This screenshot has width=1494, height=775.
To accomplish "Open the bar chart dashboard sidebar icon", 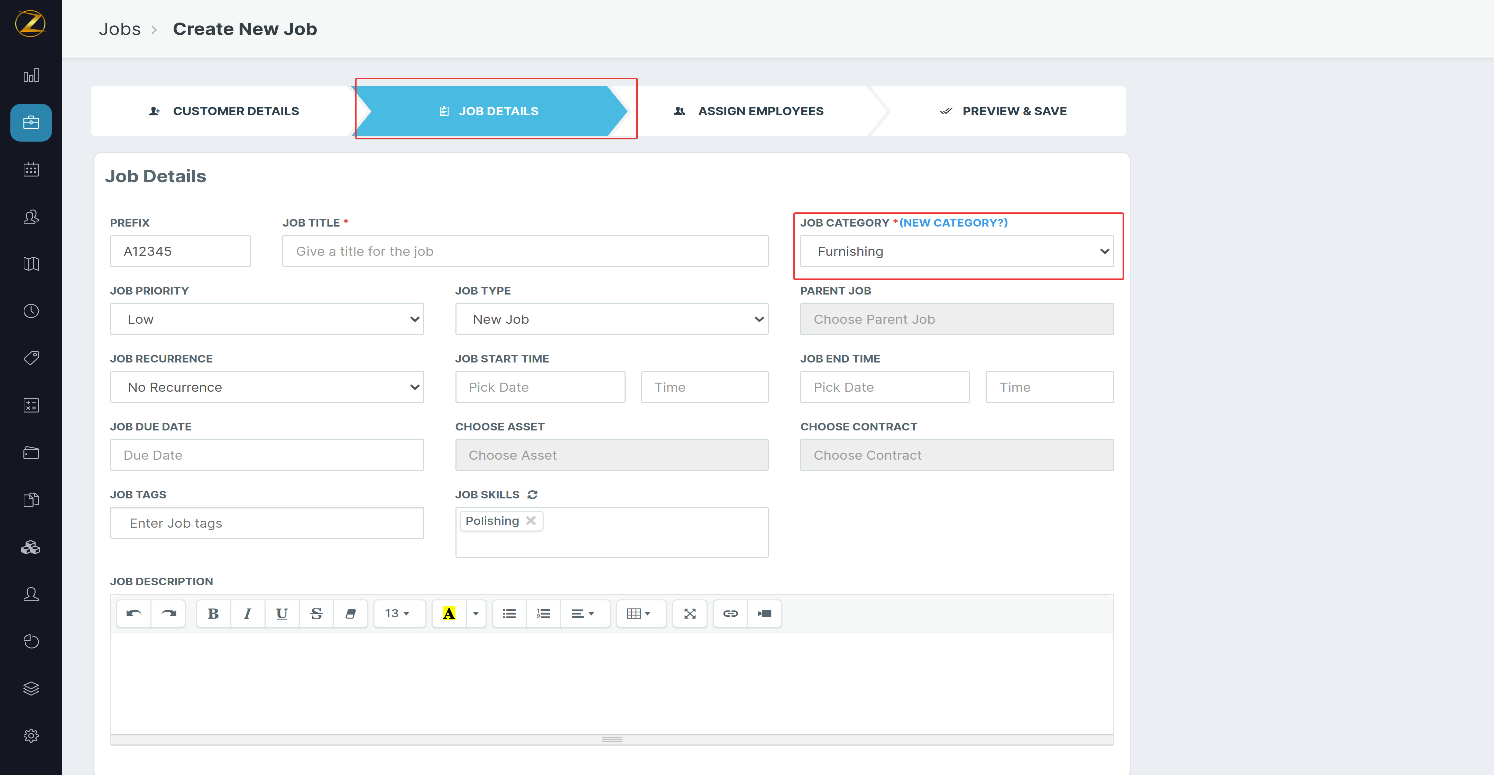I will 31,75.
